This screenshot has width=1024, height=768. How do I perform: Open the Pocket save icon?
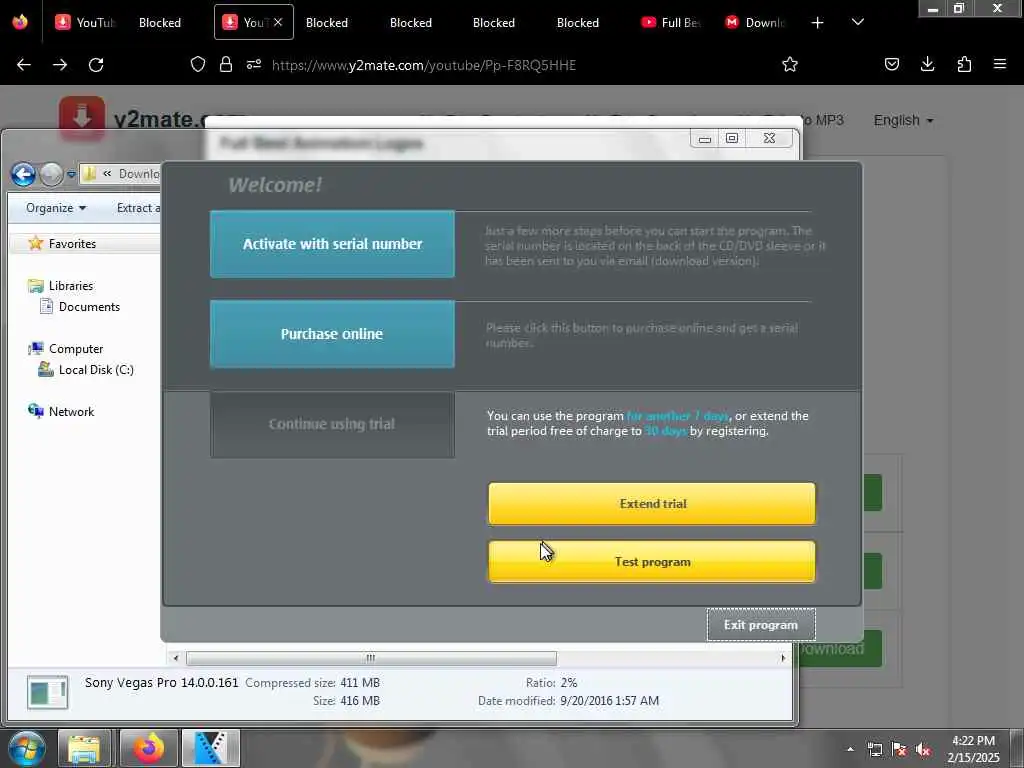coord(891,64)
